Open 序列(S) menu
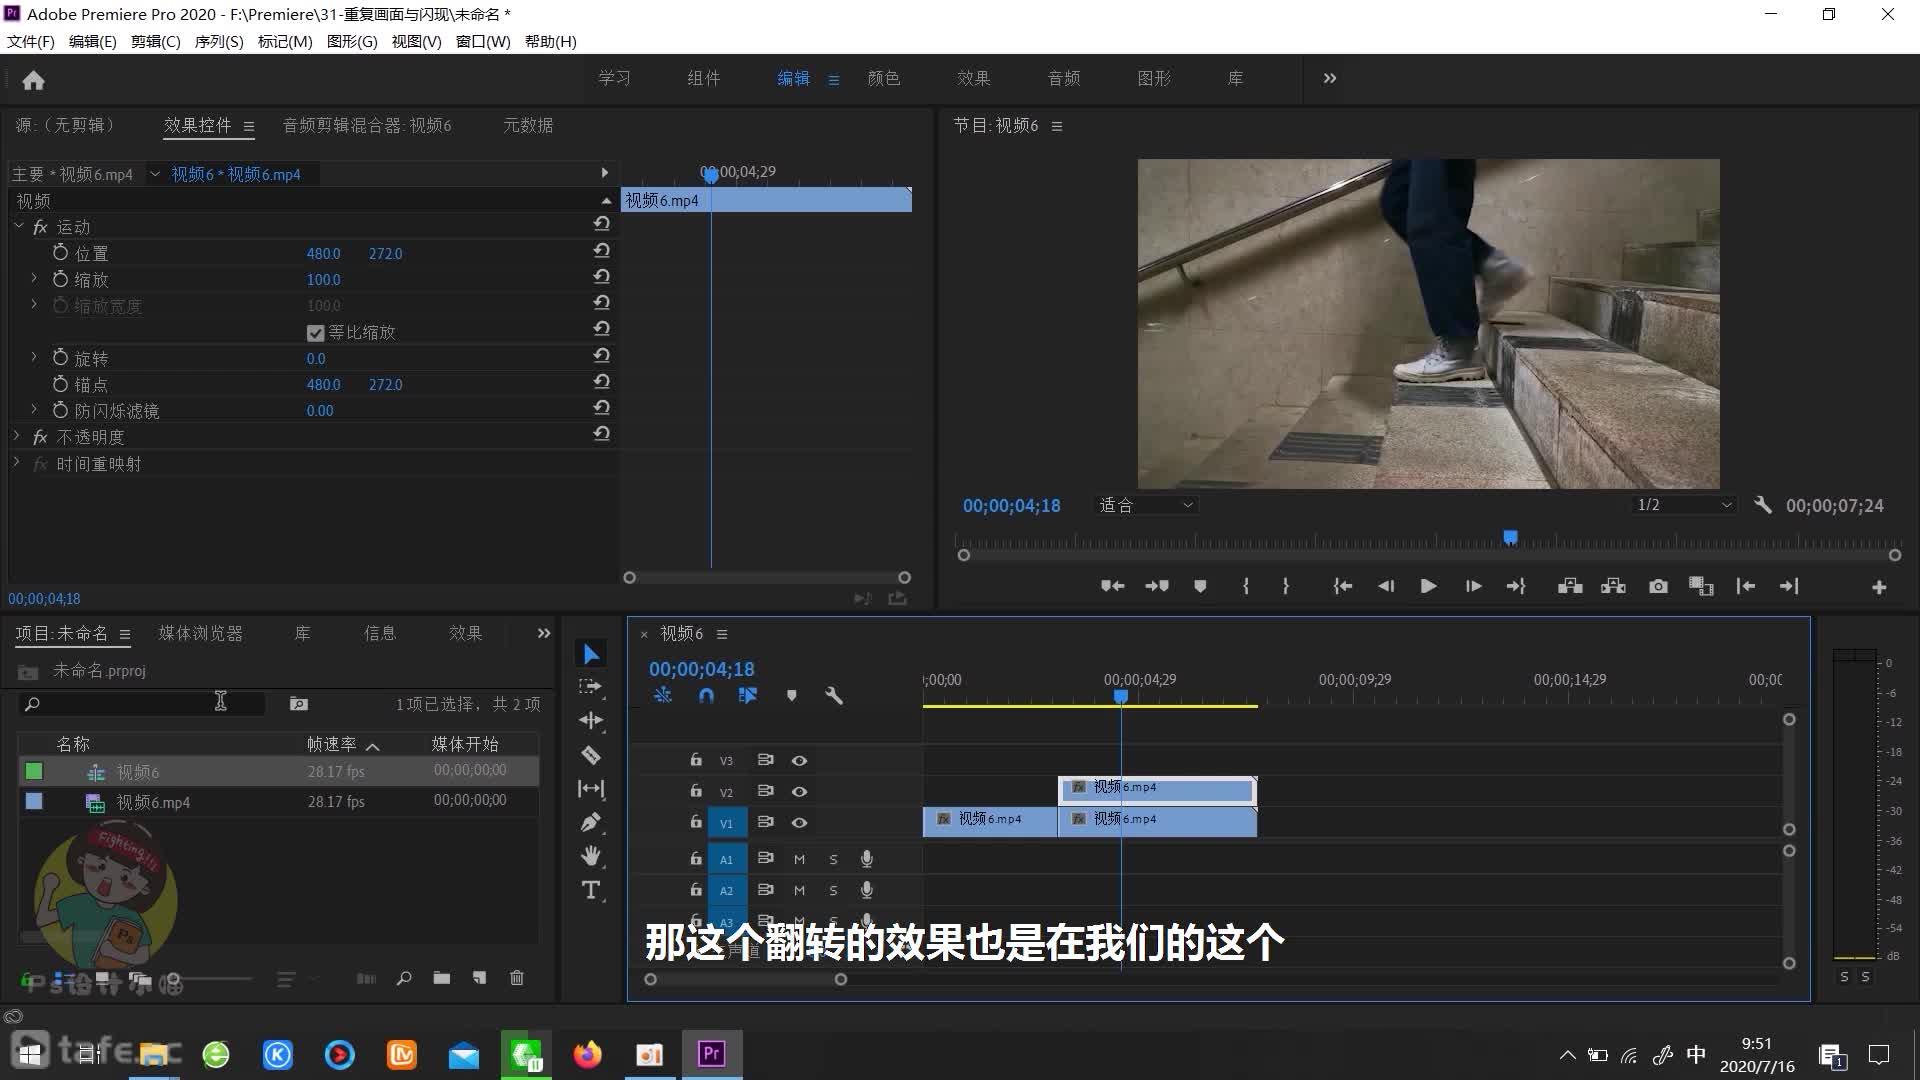Image resolution: width=1920 pixels, height=1080 pixels. tap(219, 41)
